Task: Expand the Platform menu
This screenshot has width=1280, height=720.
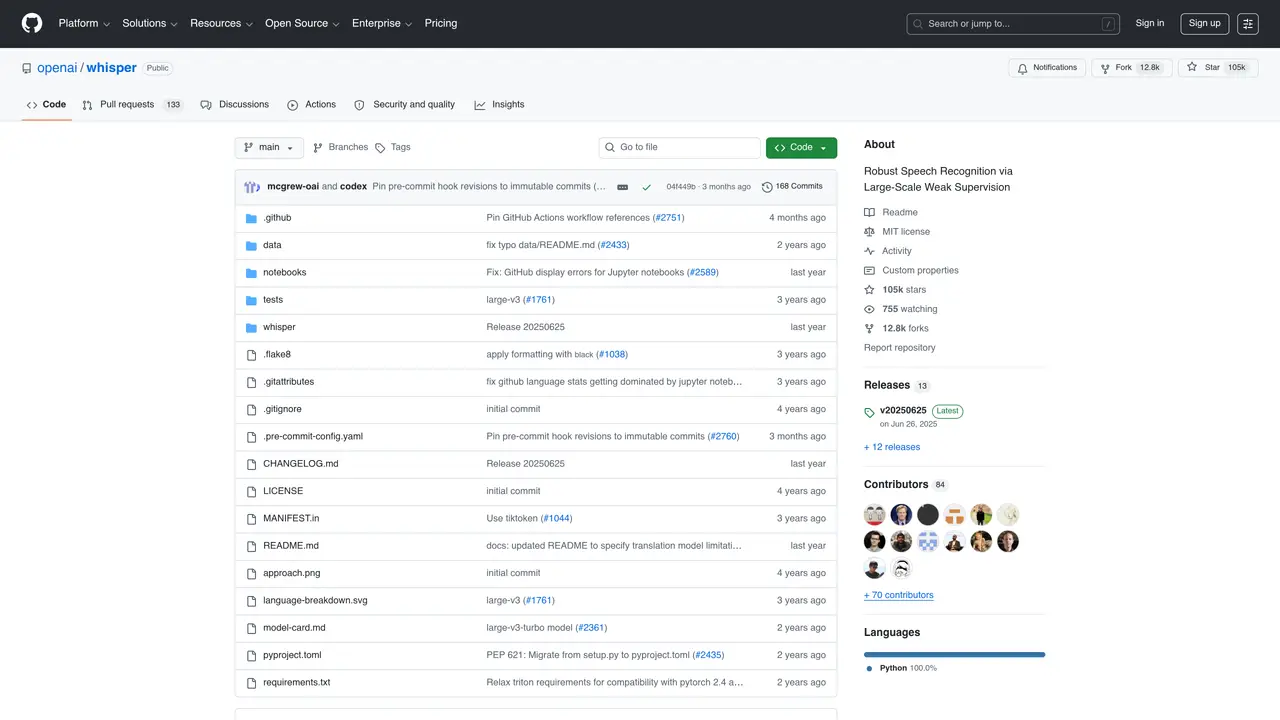Action: pos(84,23)
